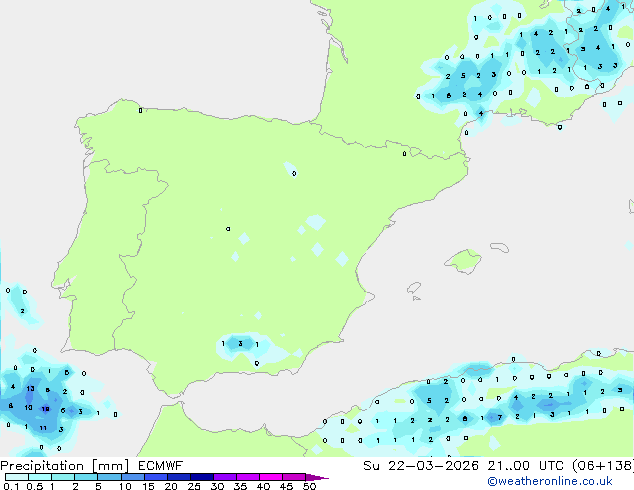
Task: Click the date "Su 22-03-2026"
Action: (x=421, y=465)
